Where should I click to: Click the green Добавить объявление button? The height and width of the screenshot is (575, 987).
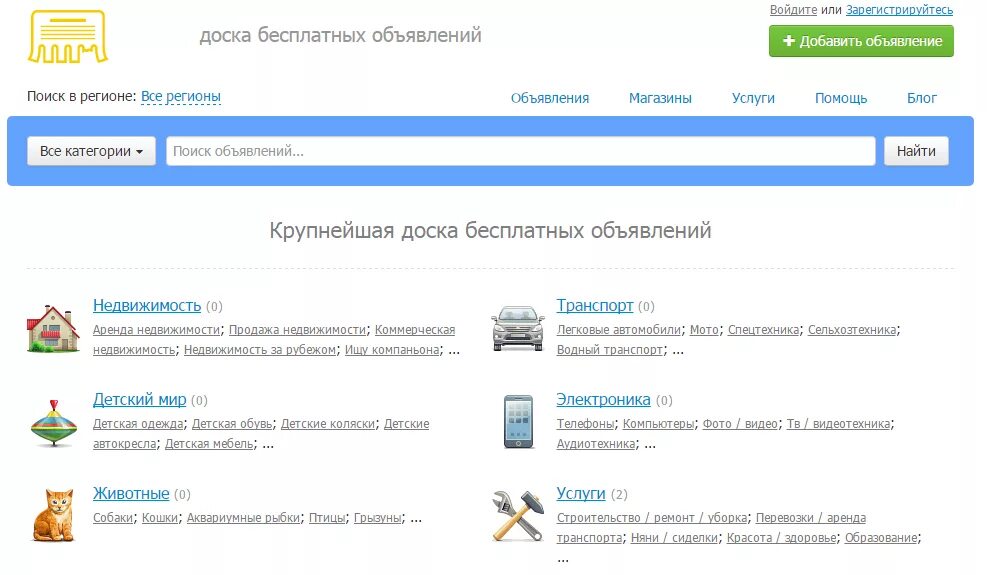[x=861, y=41]
